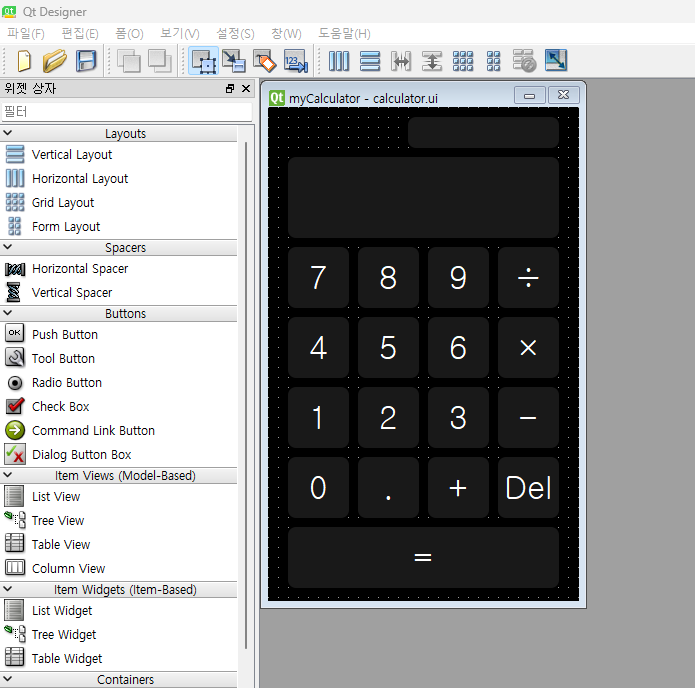
Task: Select Form Layout in widget box
Action: click(66, 227)
